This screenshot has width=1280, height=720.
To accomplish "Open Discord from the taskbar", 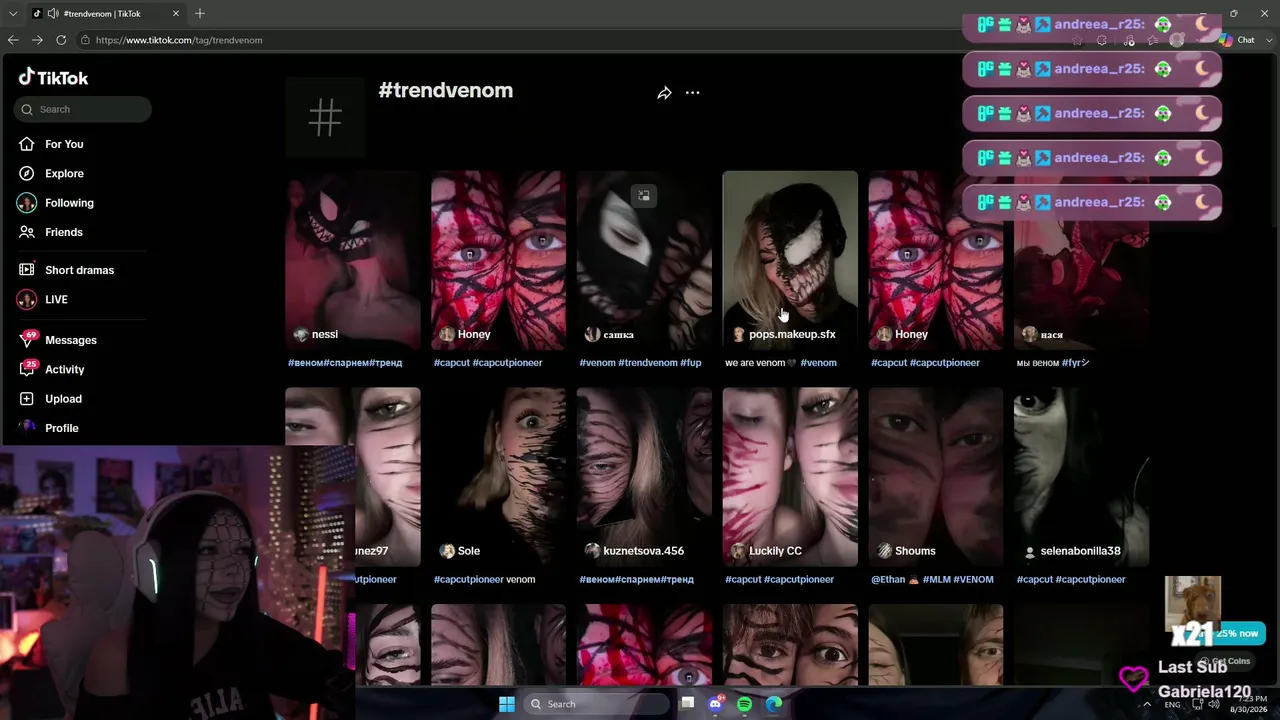I will pyautogui.click(x=716, y=704).
